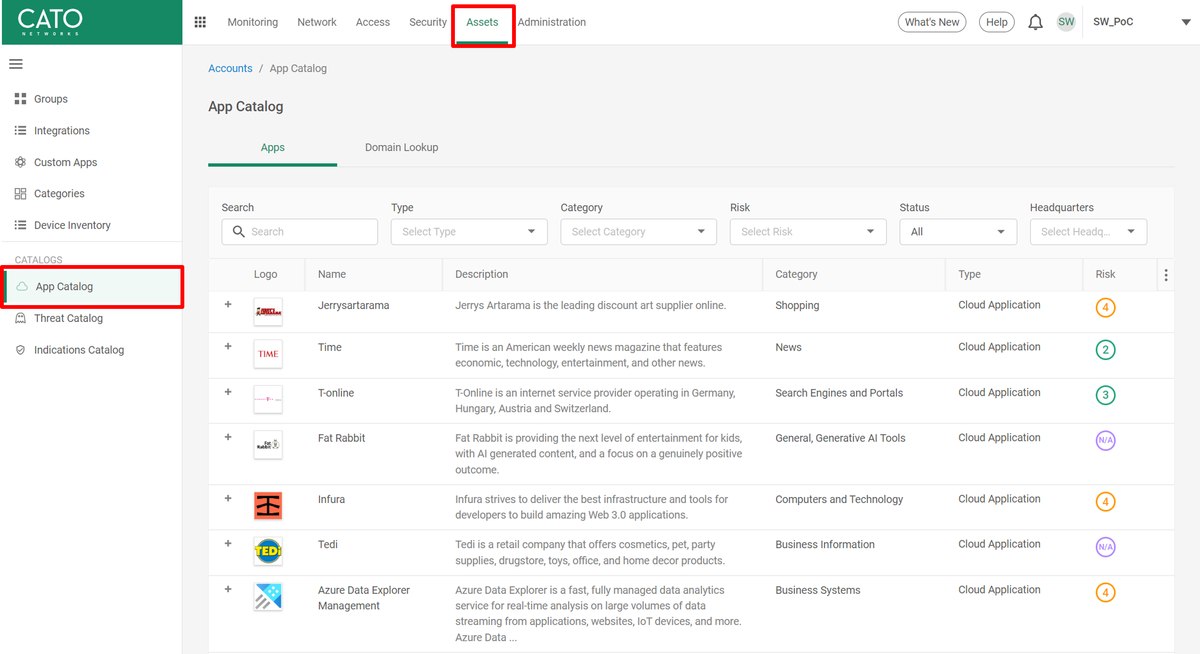Click the What's New button
Image resolution: width=1200 pixels, height=654 pixels.
coord(932,22)
